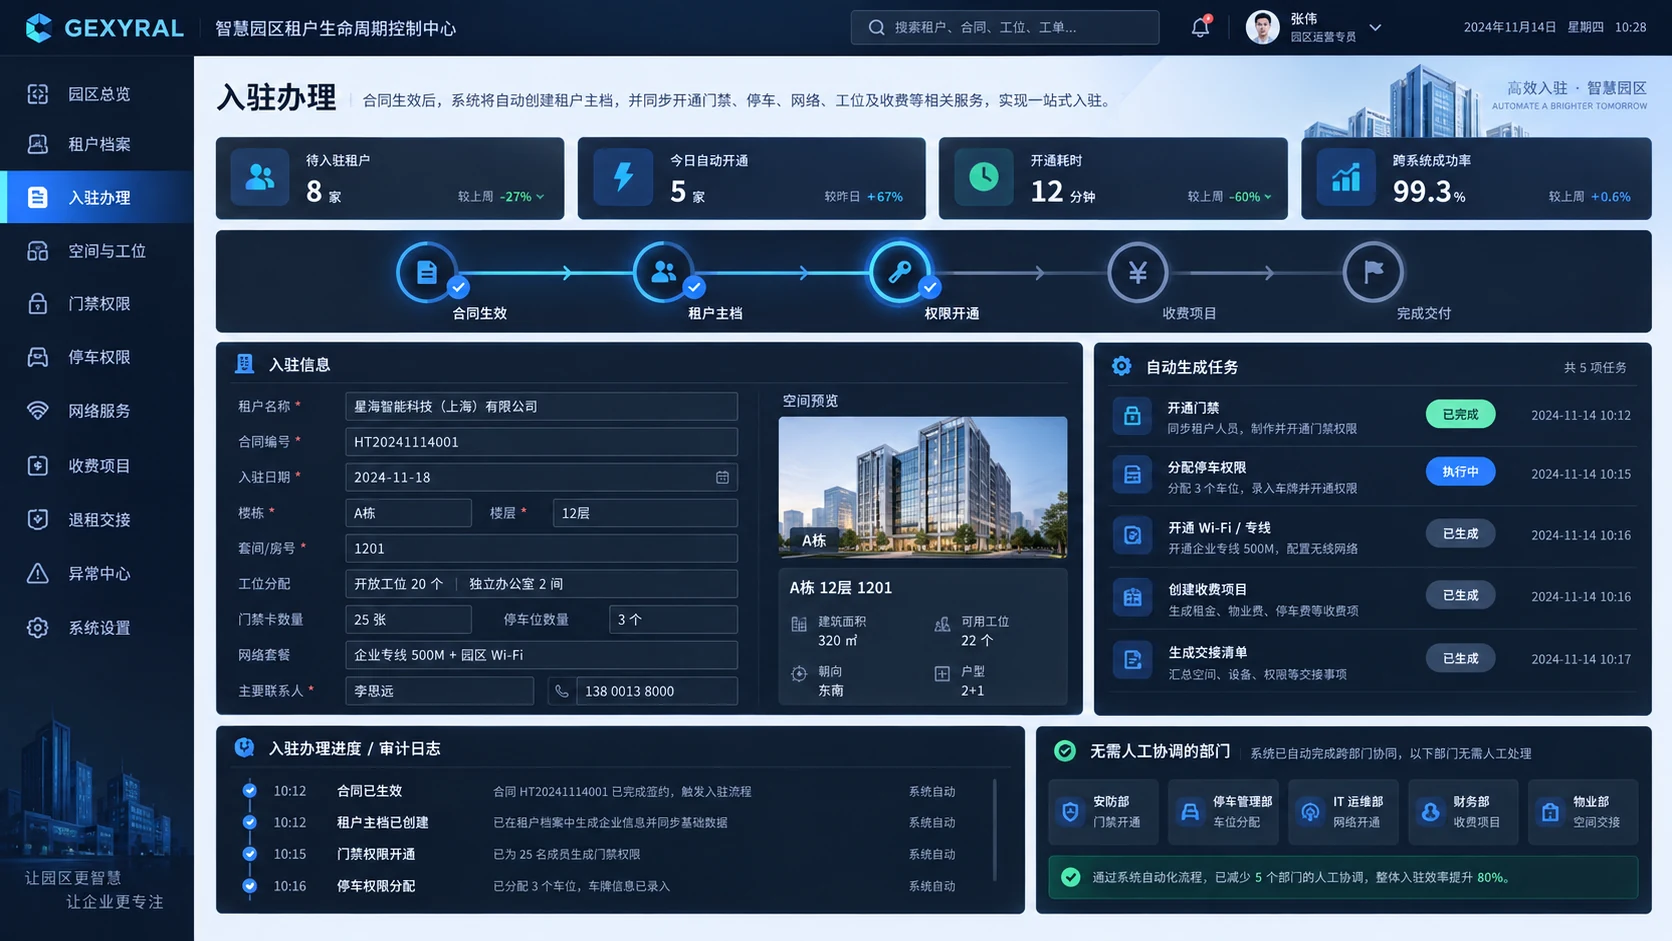Image resolution: width=1672 pixels, height=941 pixels.
Task: Open 收费项目 in the sidebar
Action: click(97, 466)
